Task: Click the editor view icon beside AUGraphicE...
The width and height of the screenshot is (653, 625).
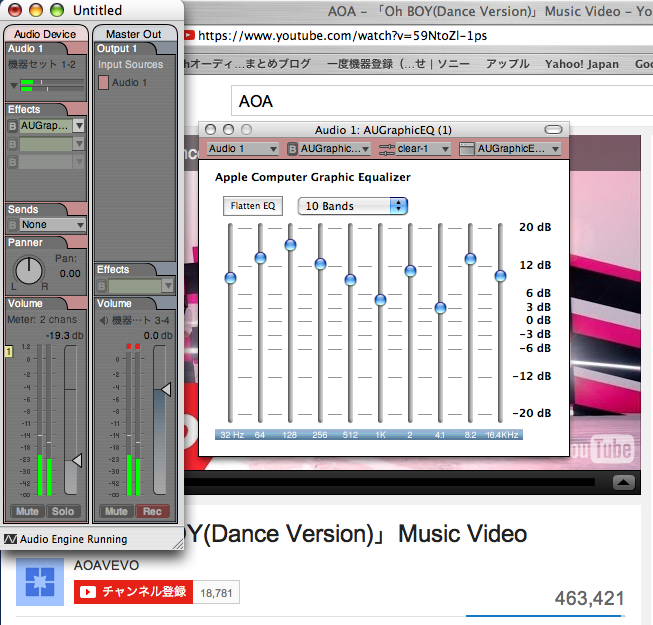Action: tap(466, 149)
